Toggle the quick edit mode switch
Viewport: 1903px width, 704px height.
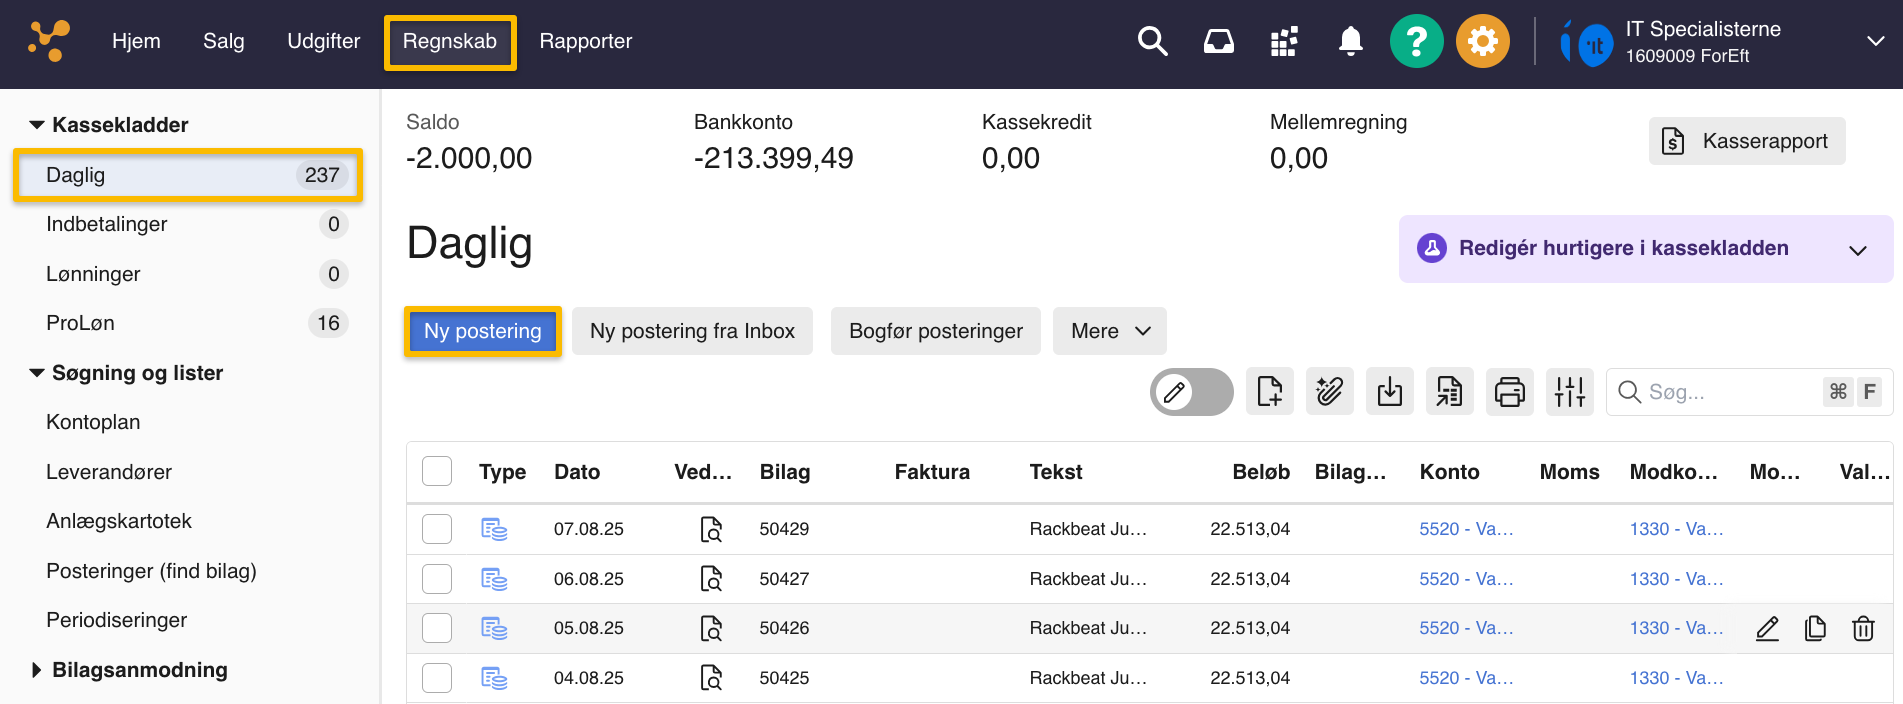pyautogui.click(x=1191, y=392)
